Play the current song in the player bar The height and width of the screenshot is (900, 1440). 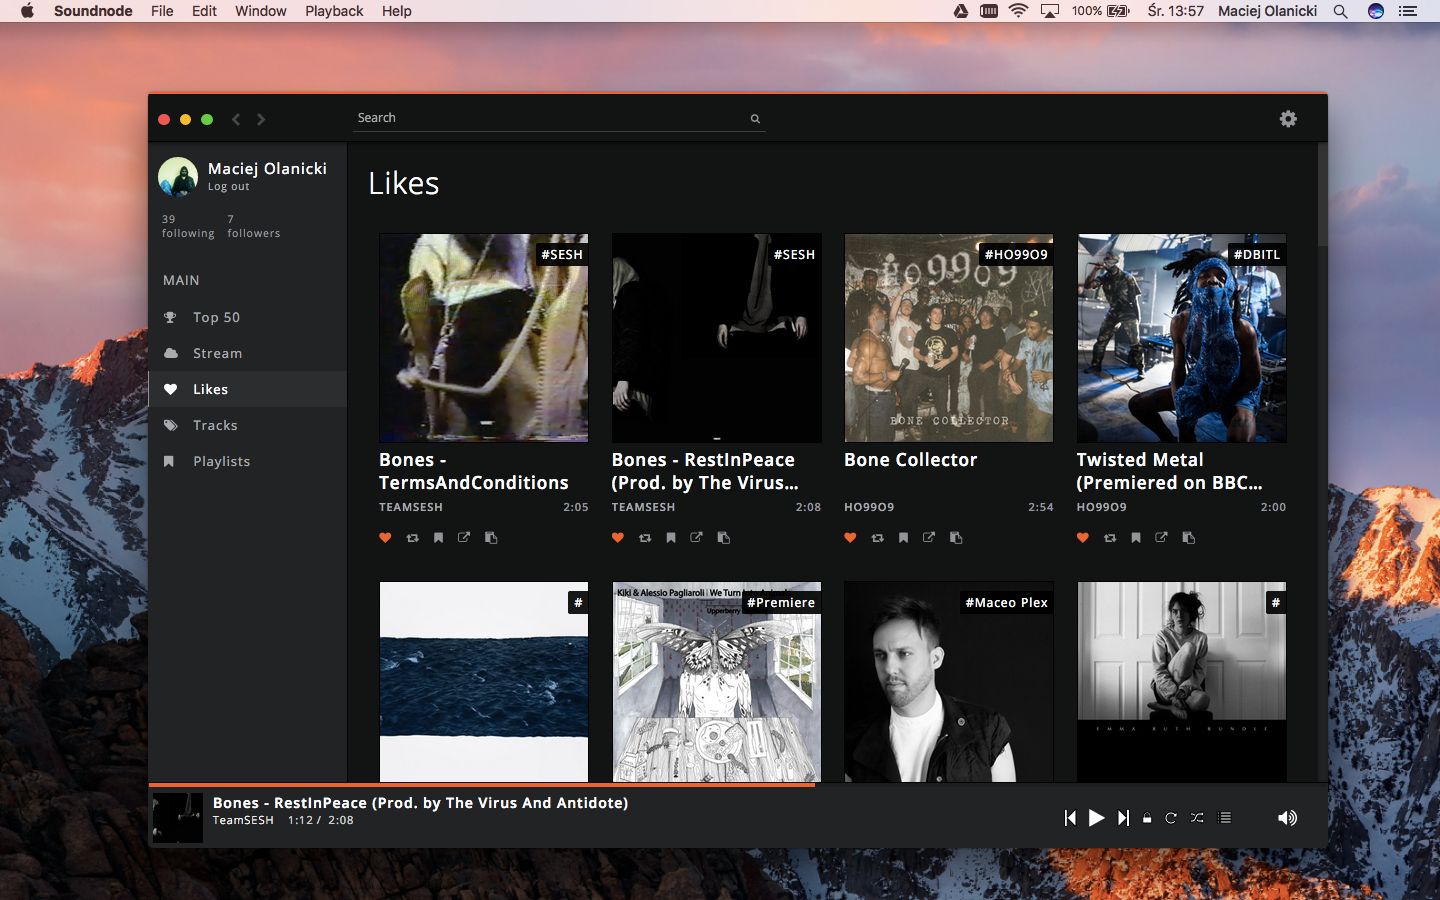[x=1096, y=818]
